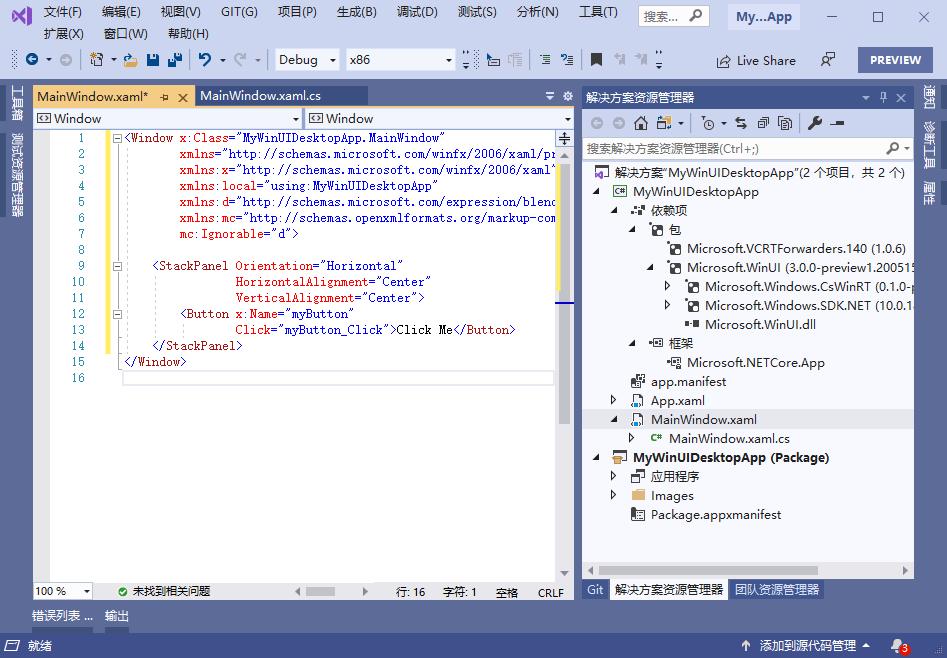Click the bookmark icon in toolbar
The height and width of the screenshot is (658, 947).
[596, 60]
